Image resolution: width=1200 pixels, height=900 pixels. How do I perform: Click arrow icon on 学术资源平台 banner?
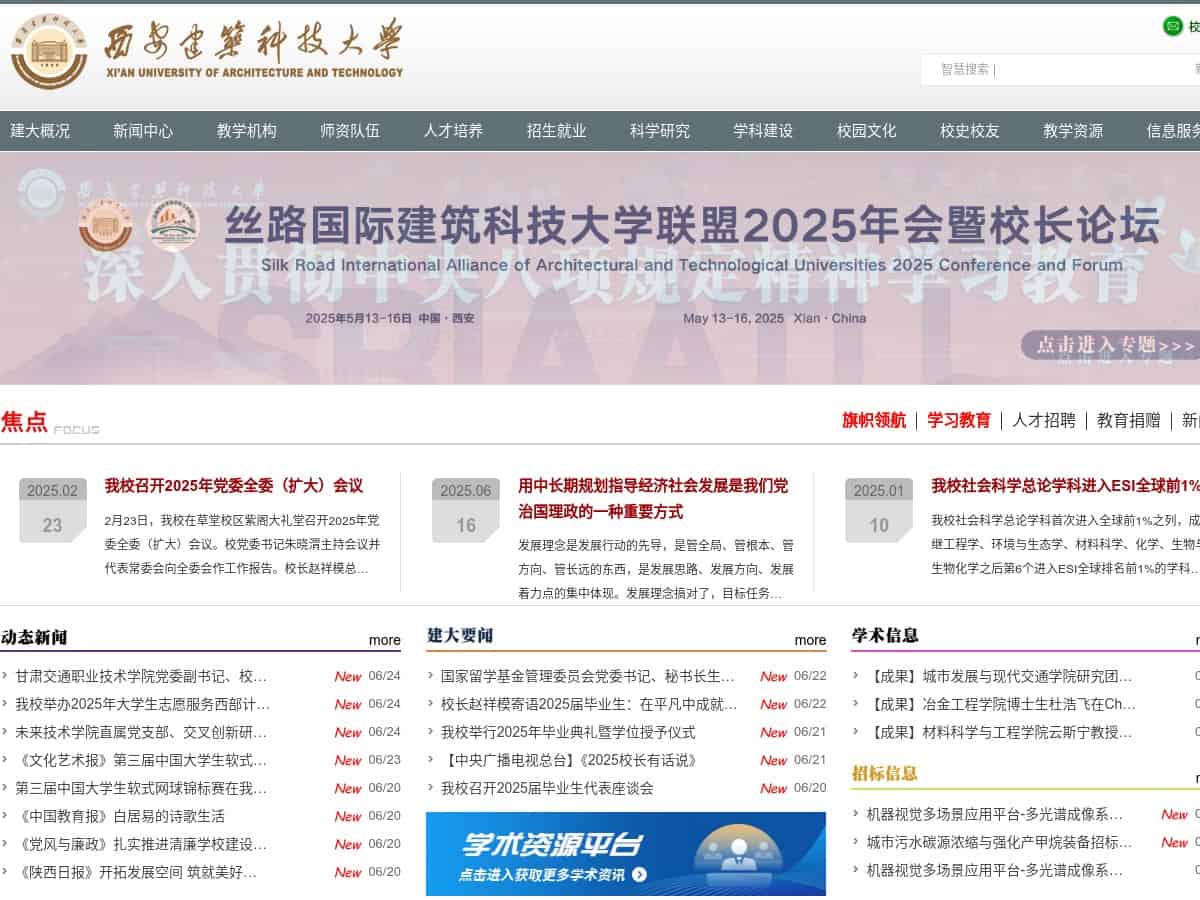coord(640,875)
